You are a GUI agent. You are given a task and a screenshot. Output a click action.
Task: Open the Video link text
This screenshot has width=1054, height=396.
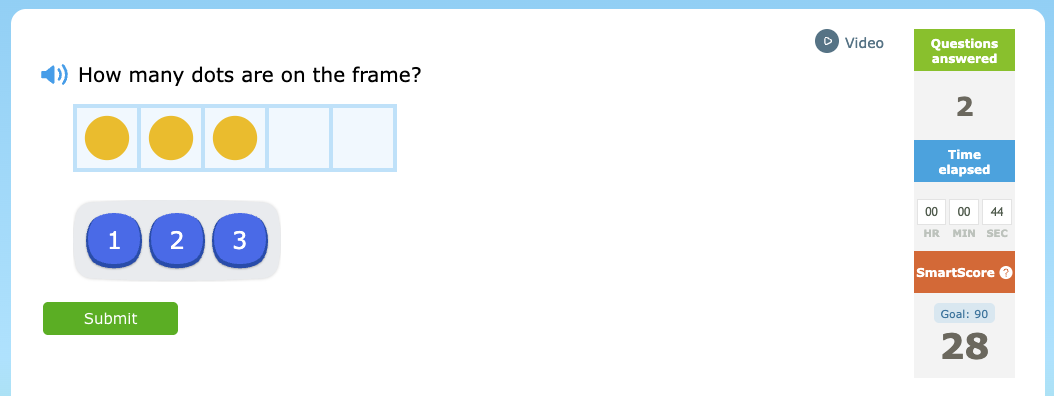click(864, 43)
